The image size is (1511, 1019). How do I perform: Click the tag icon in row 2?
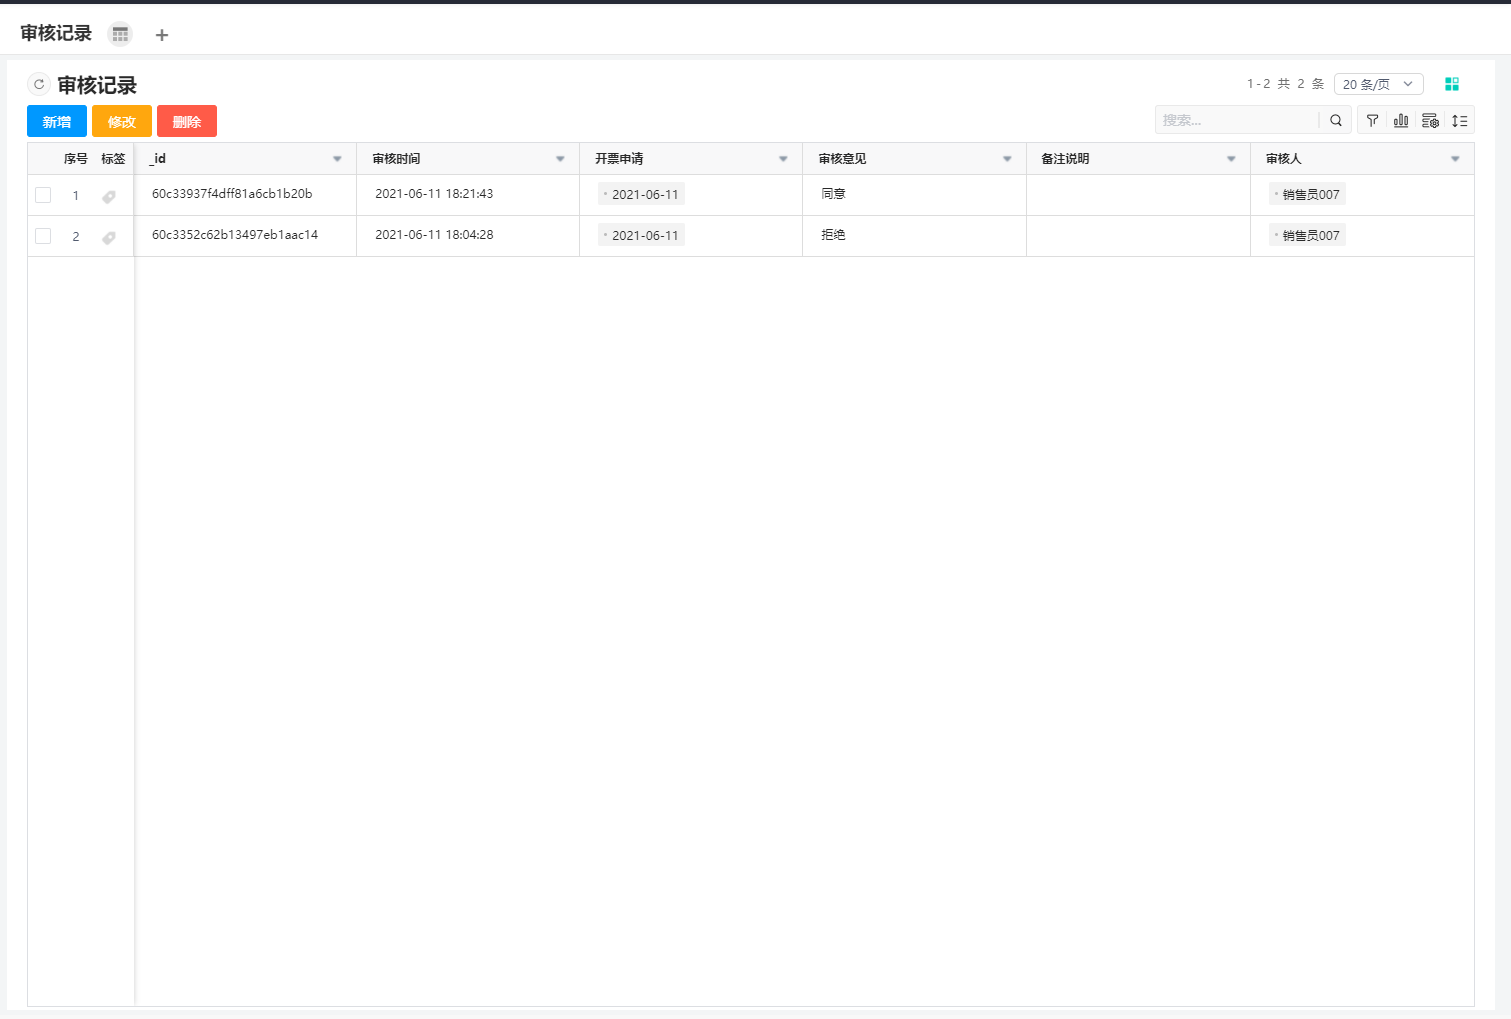click(x=109, y=237)
